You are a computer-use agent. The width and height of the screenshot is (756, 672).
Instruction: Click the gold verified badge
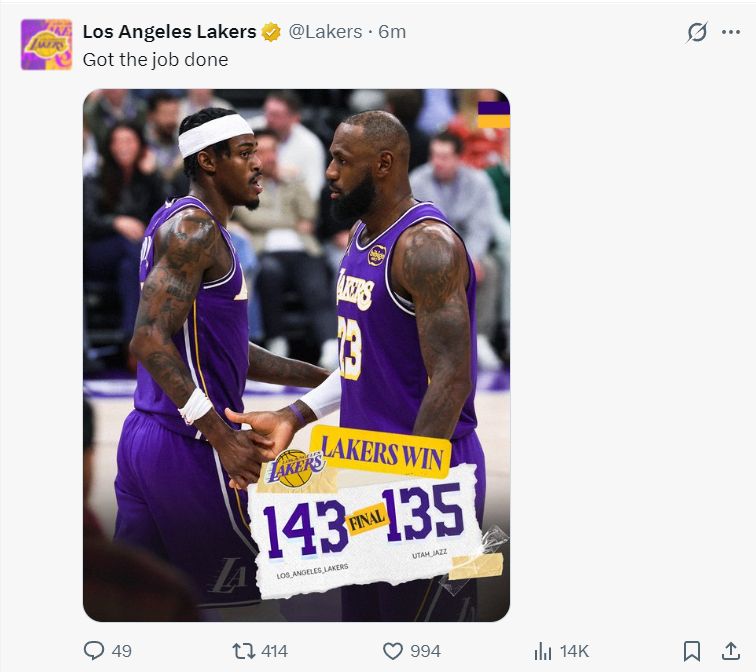(x=271, y=32)
